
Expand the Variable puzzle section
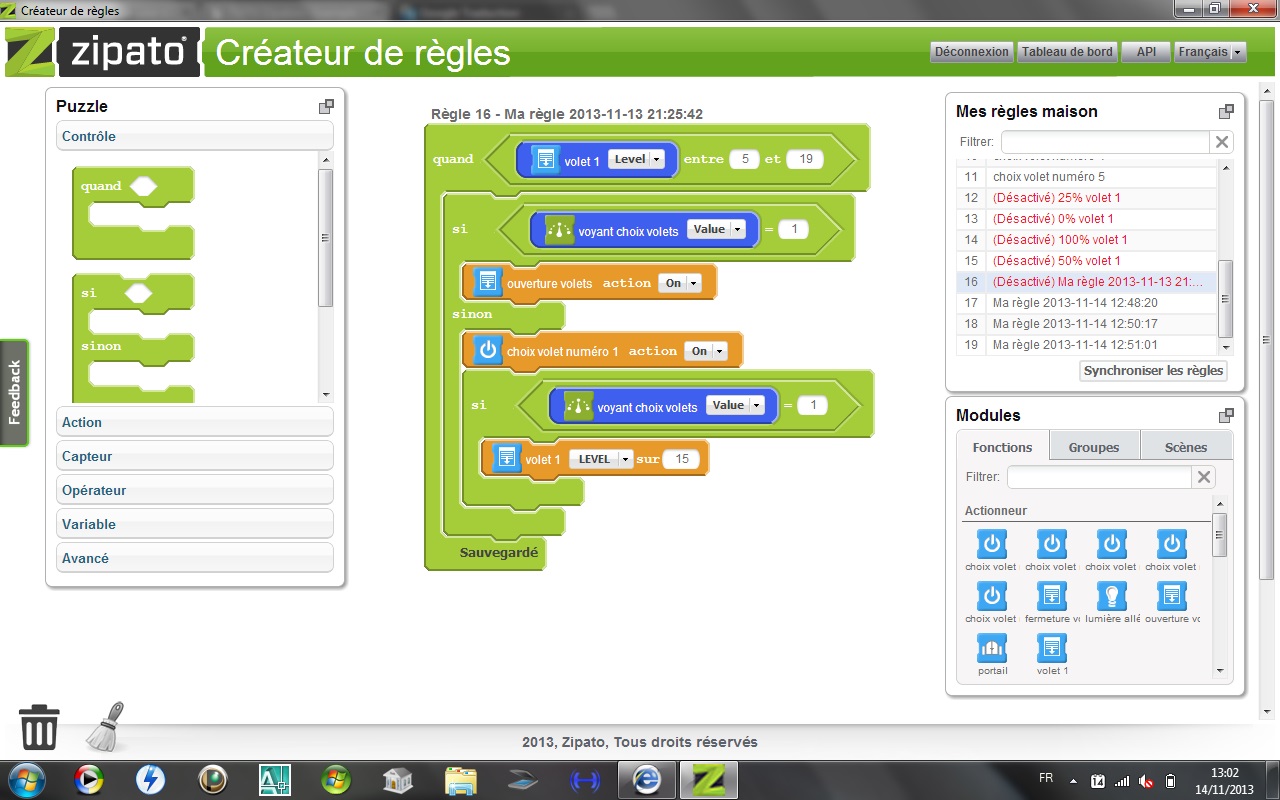tap(195, 525)
